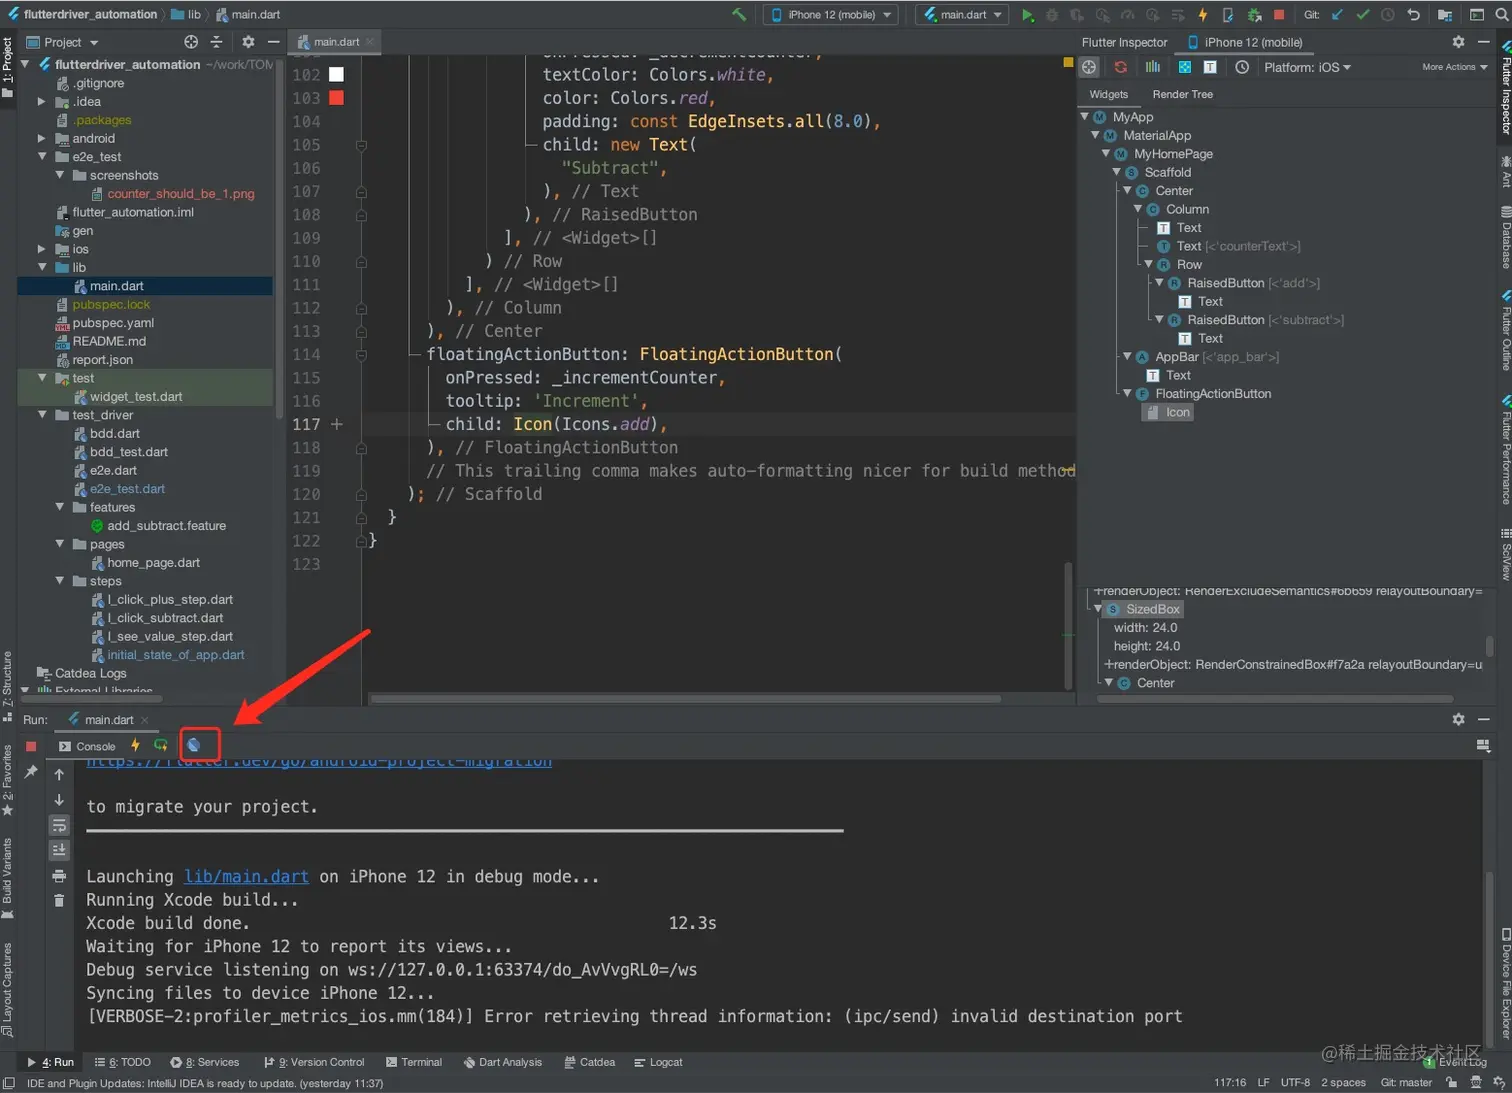Open the TODO tool window

click(123, 1062)
